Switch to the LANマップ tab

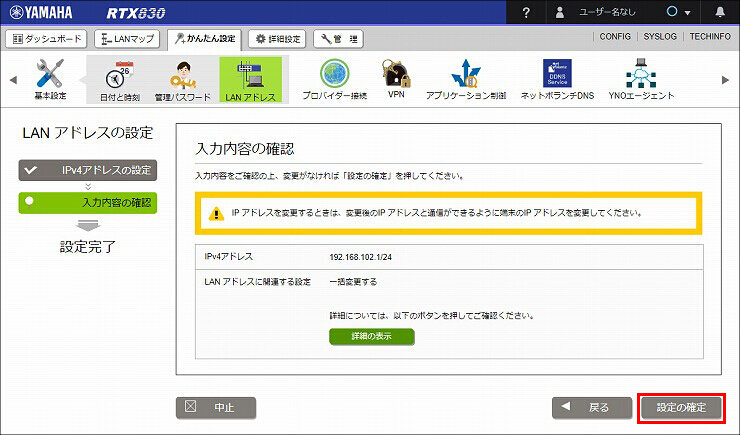click(127, 39)
